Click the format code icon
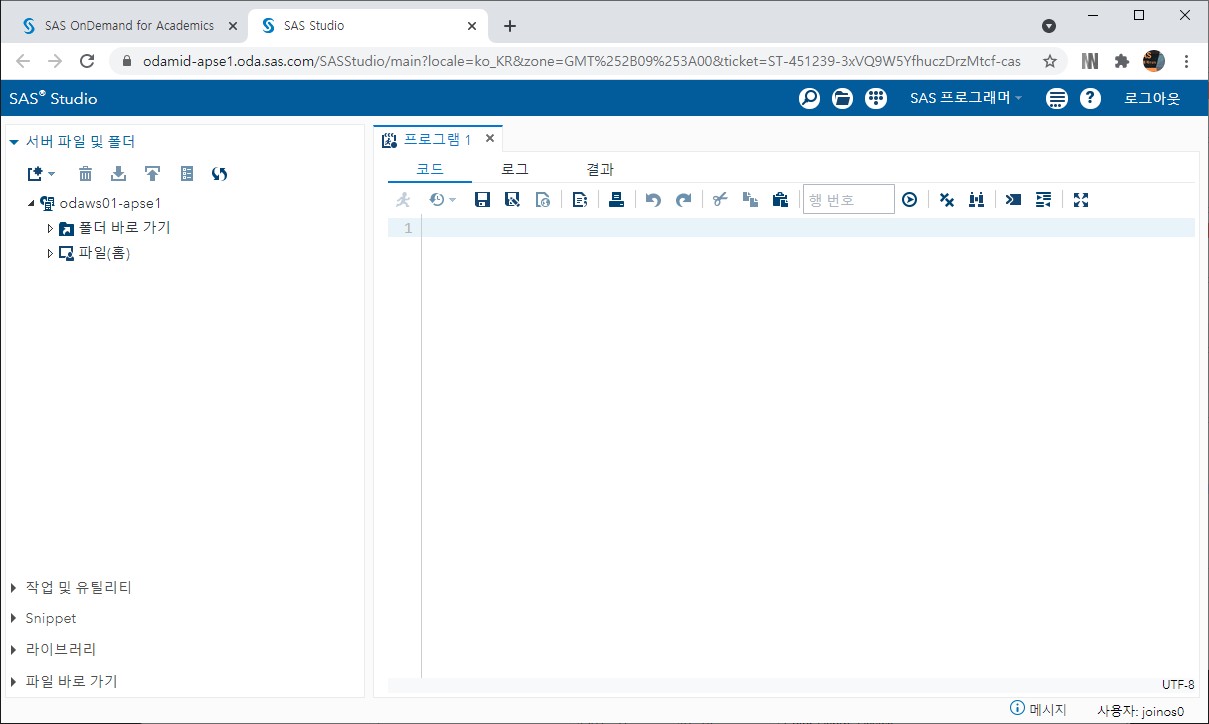The height and width of the screenshot is (724, 1209). coord(1043,200)
